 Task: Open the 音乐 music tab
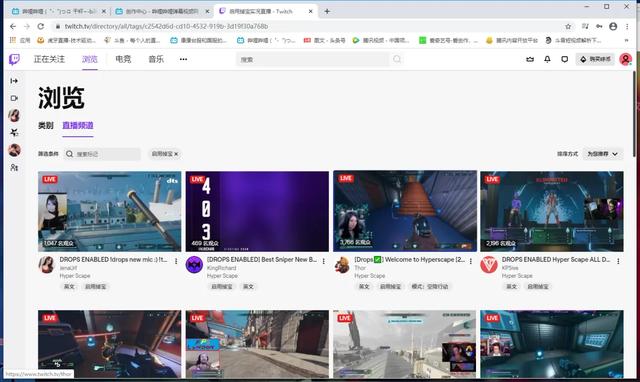point(156,60)
